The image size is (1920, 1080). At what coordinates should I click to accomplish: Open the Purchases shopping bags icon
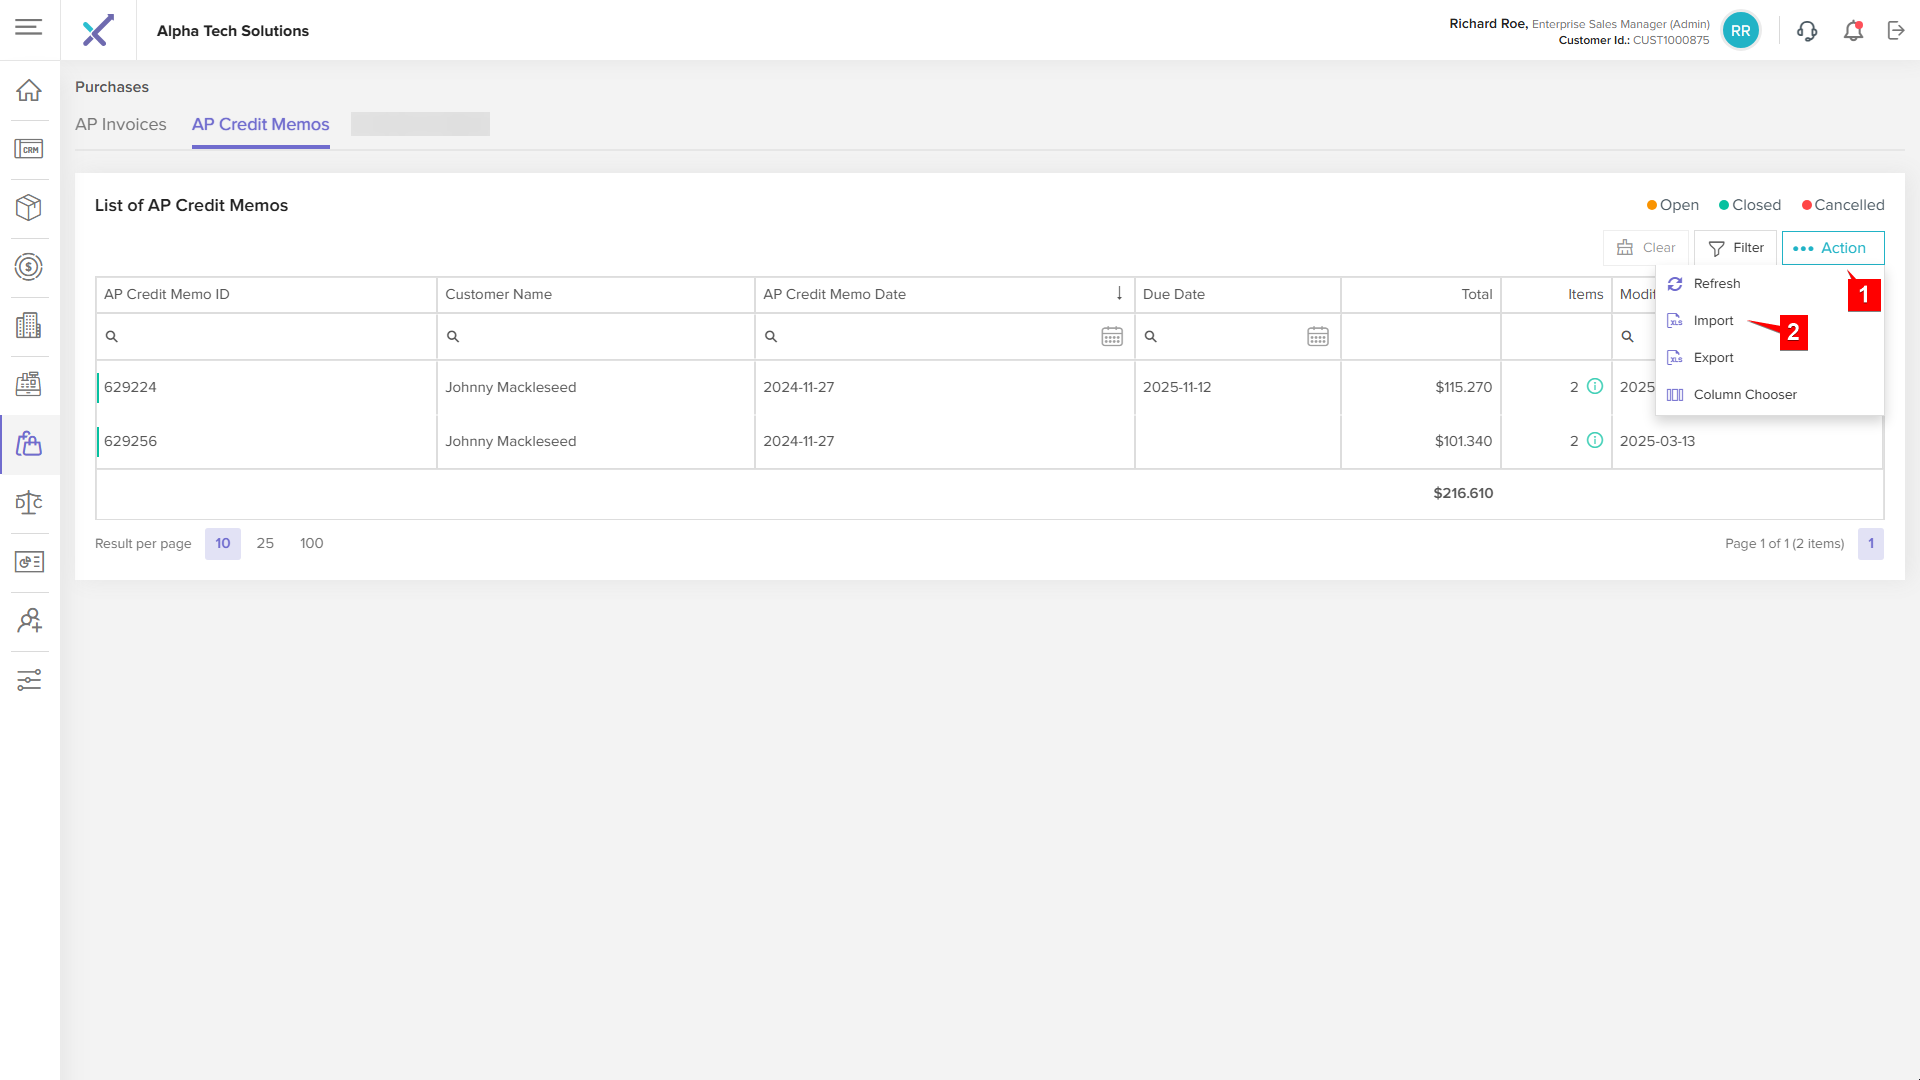[29, 444]
